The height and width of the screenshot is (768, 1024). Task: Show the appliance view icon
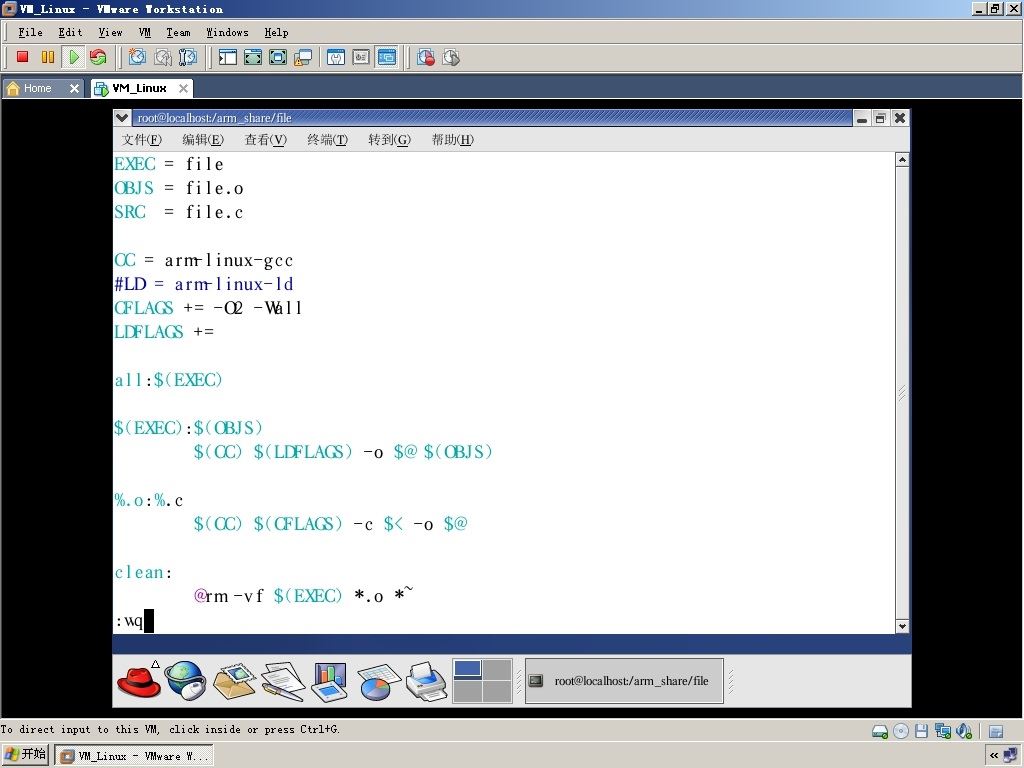[361, 57]
